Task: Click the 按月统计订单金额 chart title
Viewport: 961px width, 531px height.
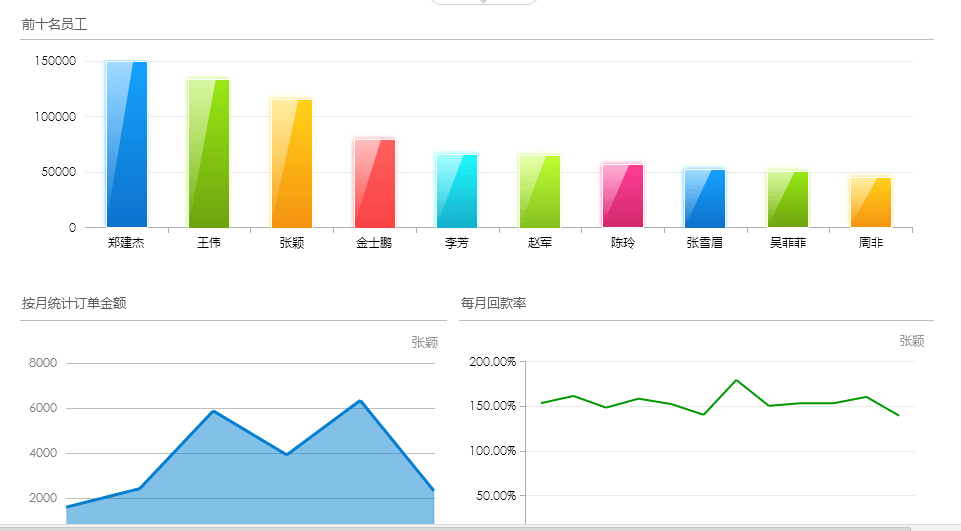Action: coord(73,303)
